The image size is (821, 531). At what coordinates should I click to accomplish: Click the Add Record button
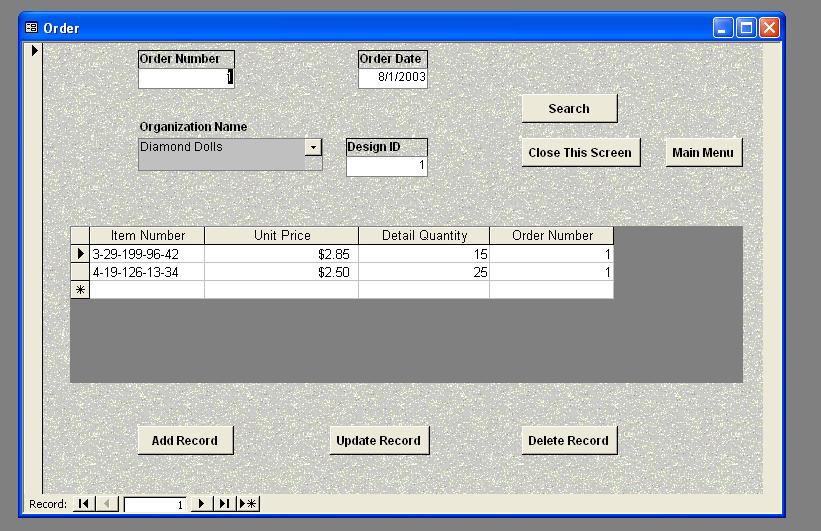point(184,441)
